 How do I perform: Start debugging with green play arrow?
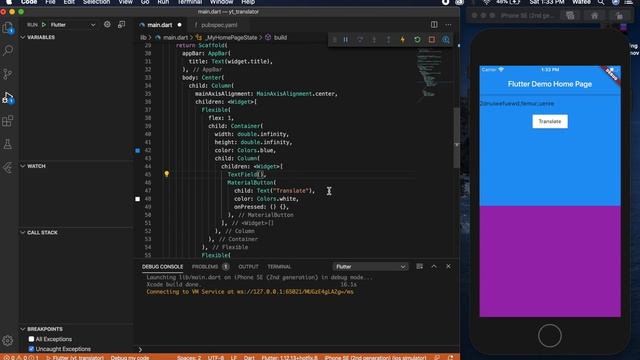(x=44, y=25)
